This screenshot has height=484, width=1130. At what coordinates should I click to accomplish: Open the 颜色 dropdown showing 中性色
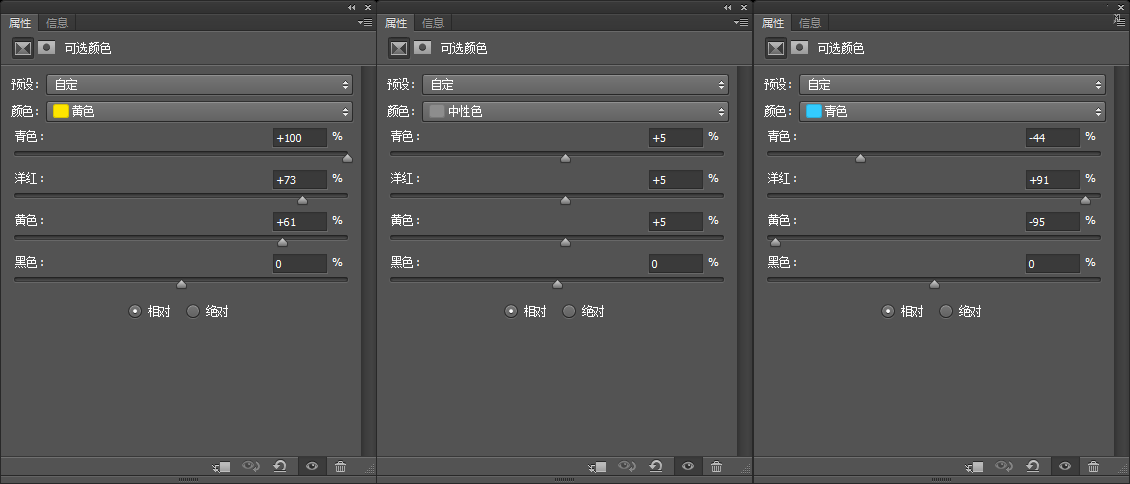(576, 111)
